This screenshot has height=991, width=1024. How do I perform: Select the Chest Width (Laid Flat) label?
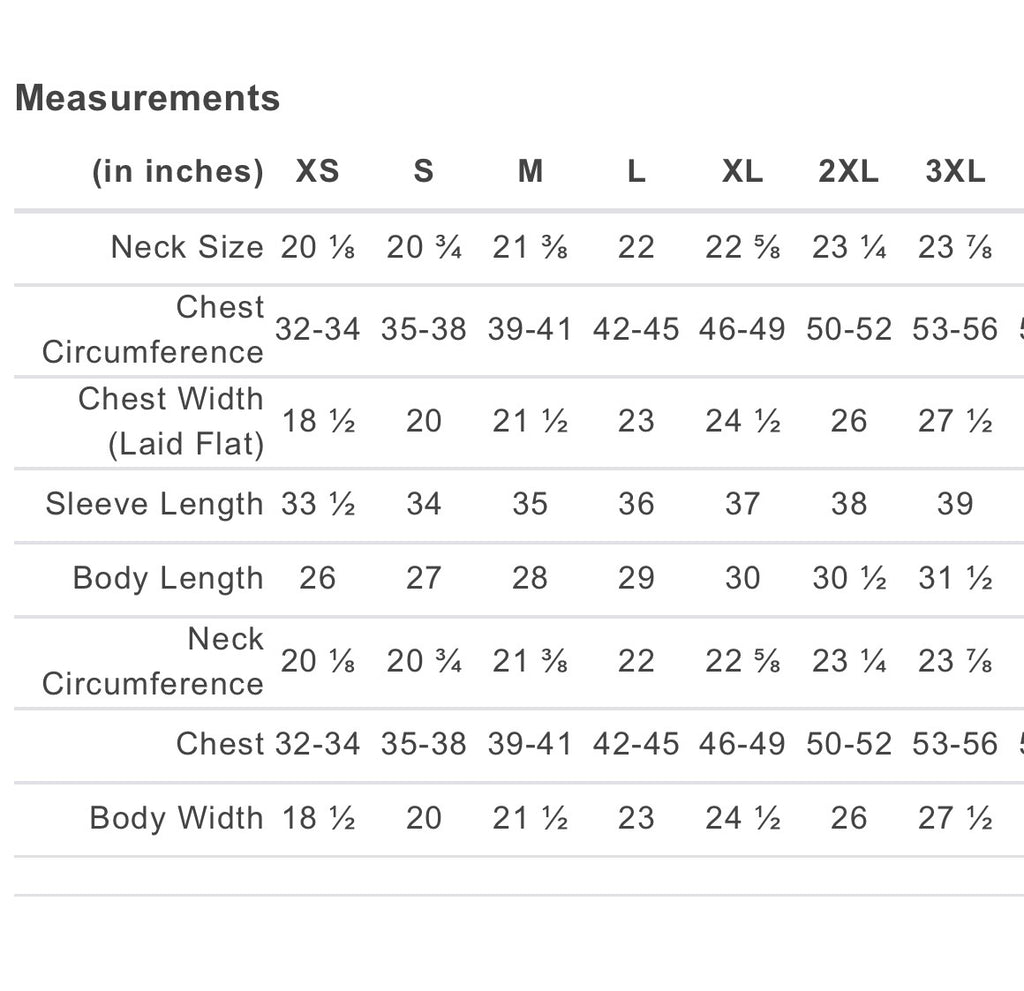[171, 421]
